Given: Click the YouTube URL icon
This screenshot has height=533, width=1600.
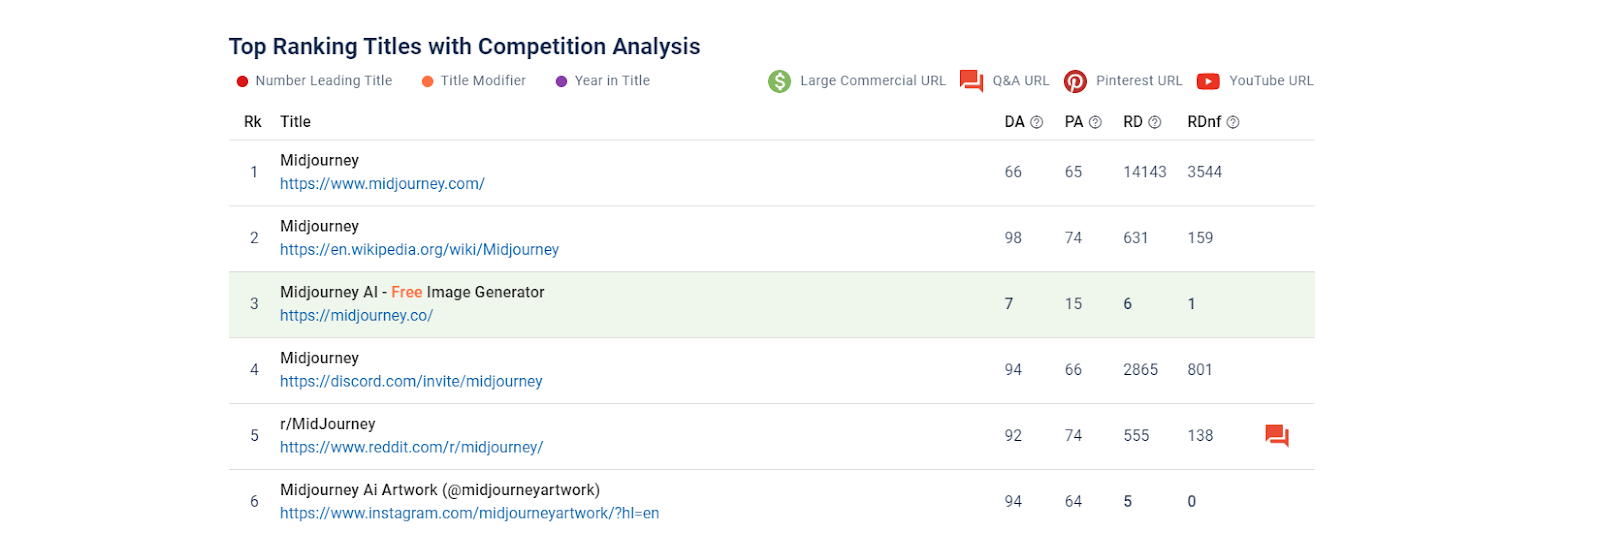Looking at the screenshot, I should [x=1208, y=81].
